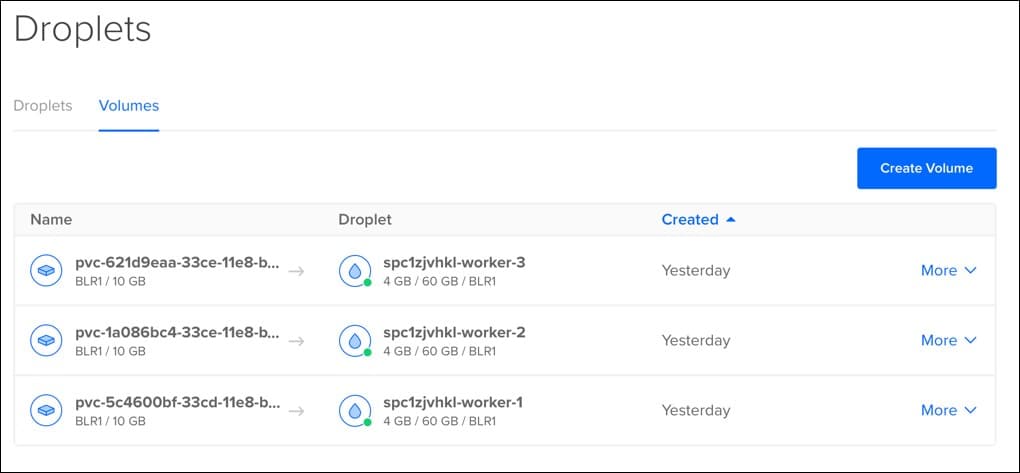The height and width of the screenshot is (473, 1020).
Task: Click '4 GB / 60 GB / BLR1' under worker-3
Action: point(440,282)
